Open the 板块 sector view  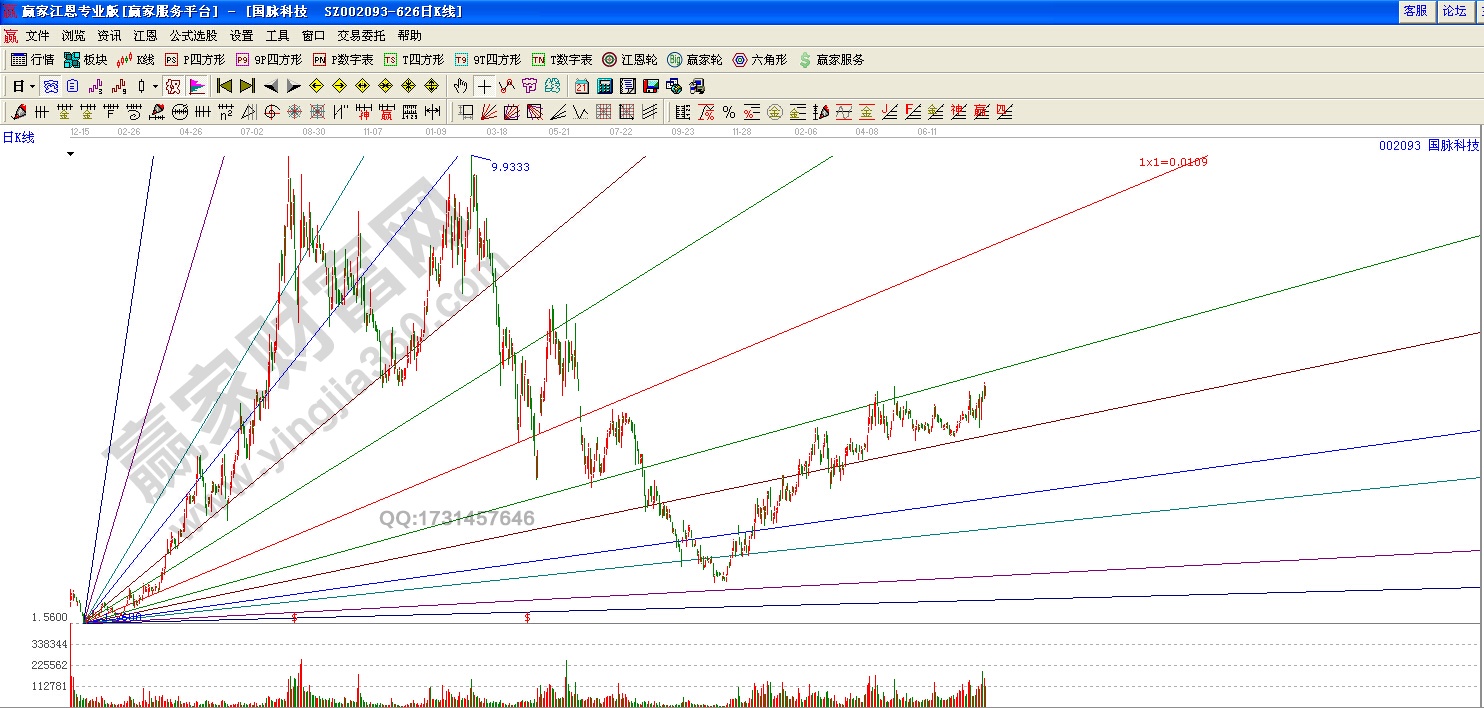click(x=85, y=60)
